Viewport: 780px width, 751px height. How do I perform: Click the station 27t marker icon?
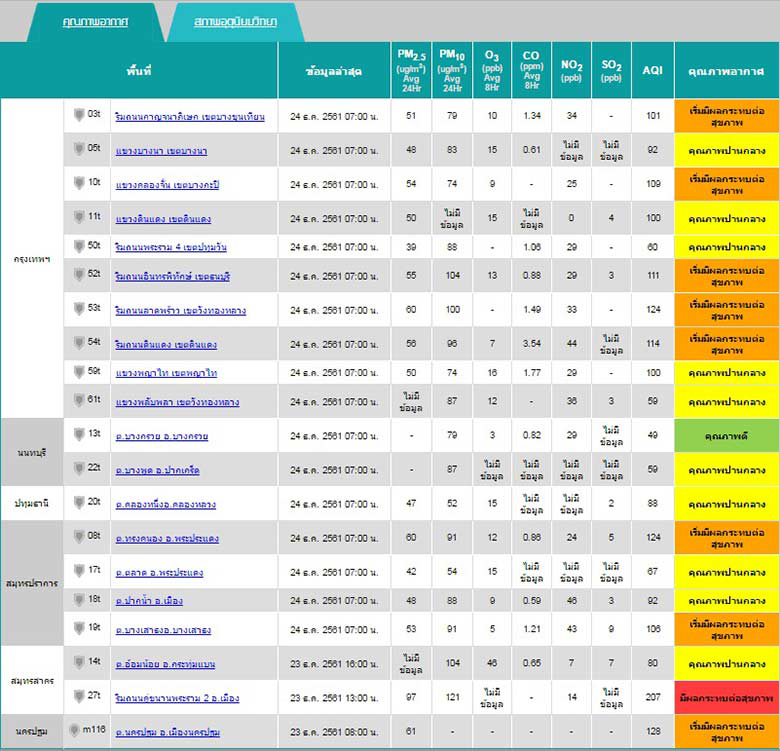[x=80, y=696]
